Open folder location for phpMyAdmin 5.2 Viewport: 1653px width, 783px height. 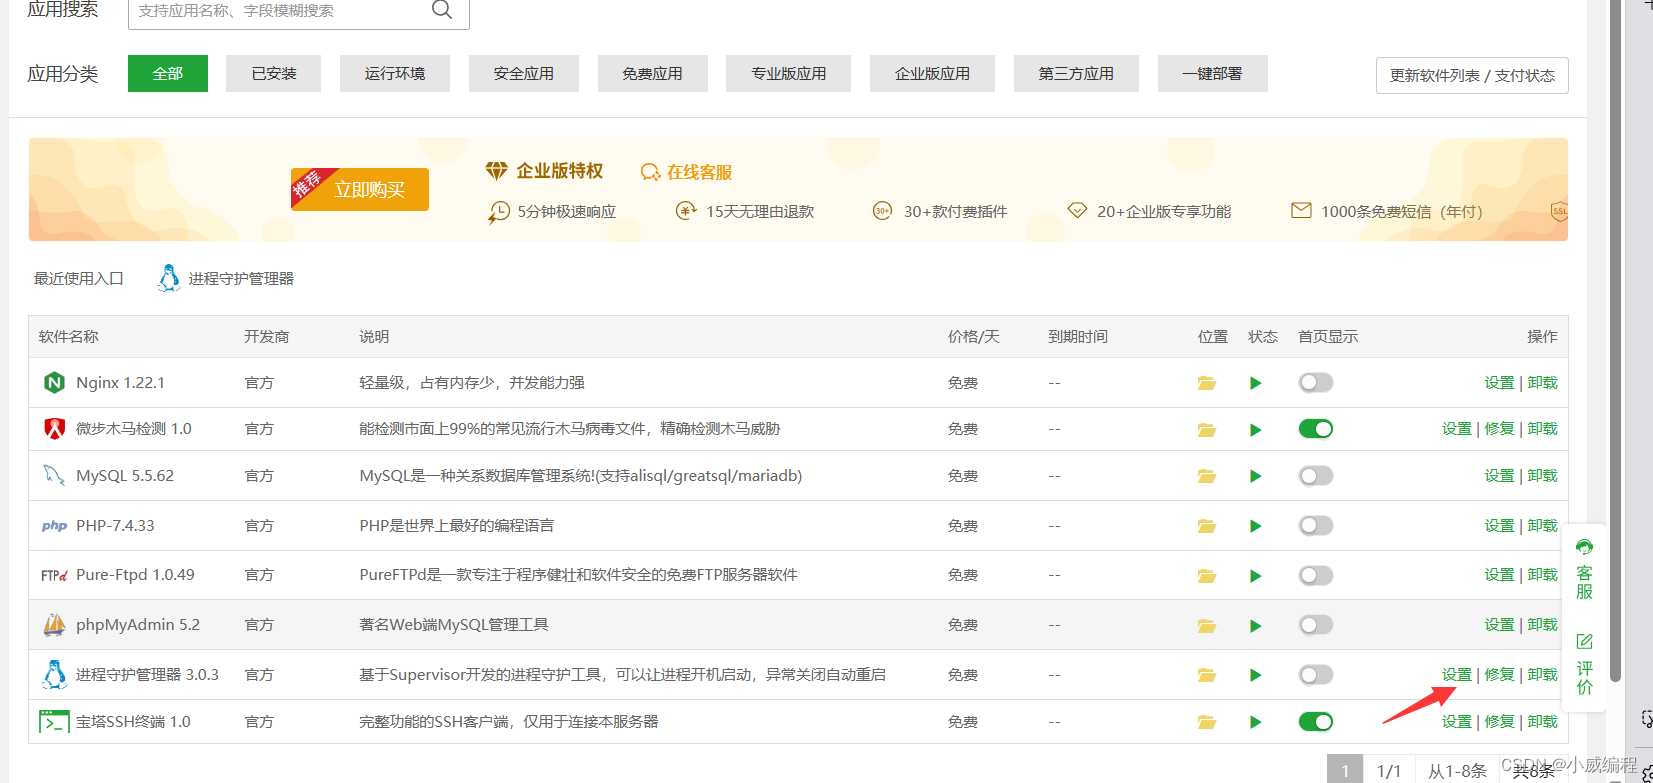(1207, 626)
